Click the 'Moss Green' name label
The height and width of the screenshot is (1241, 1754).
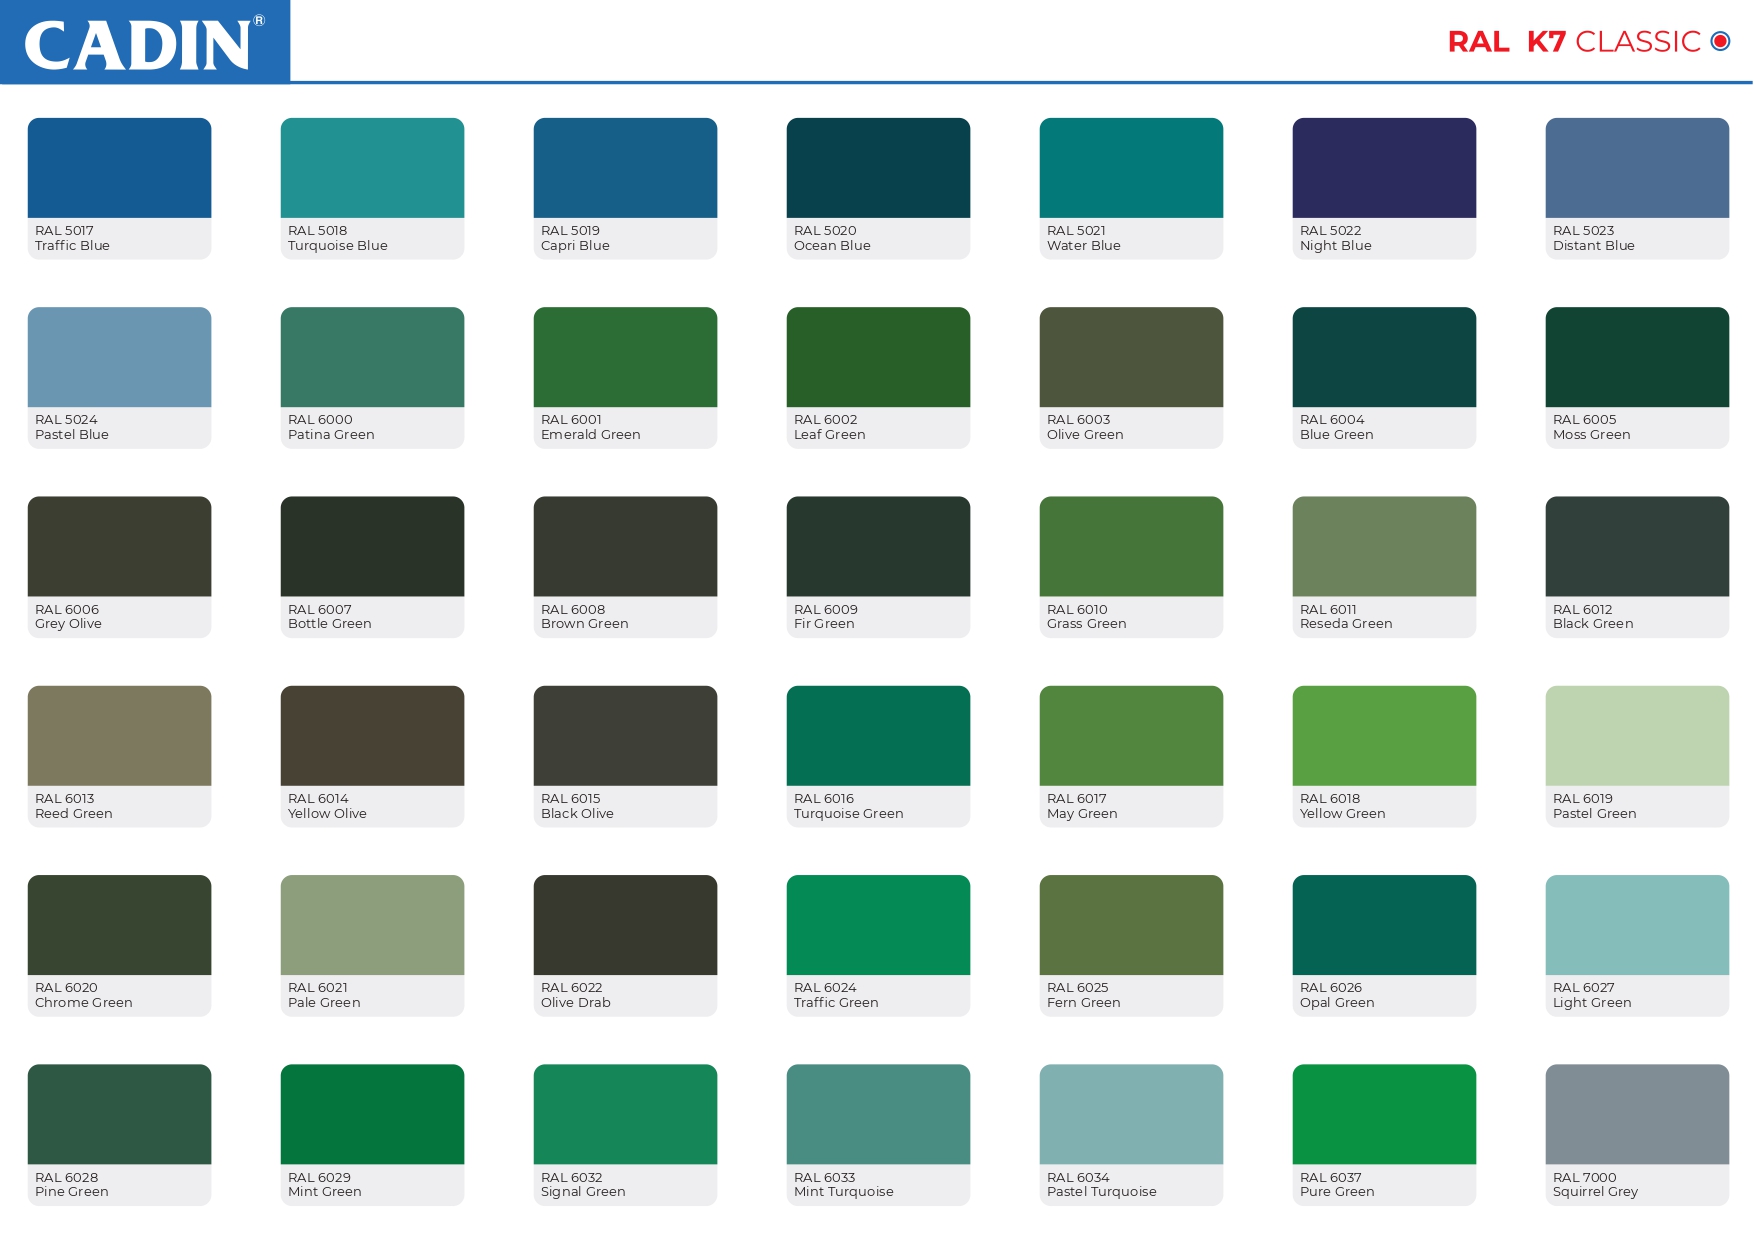1592,435
